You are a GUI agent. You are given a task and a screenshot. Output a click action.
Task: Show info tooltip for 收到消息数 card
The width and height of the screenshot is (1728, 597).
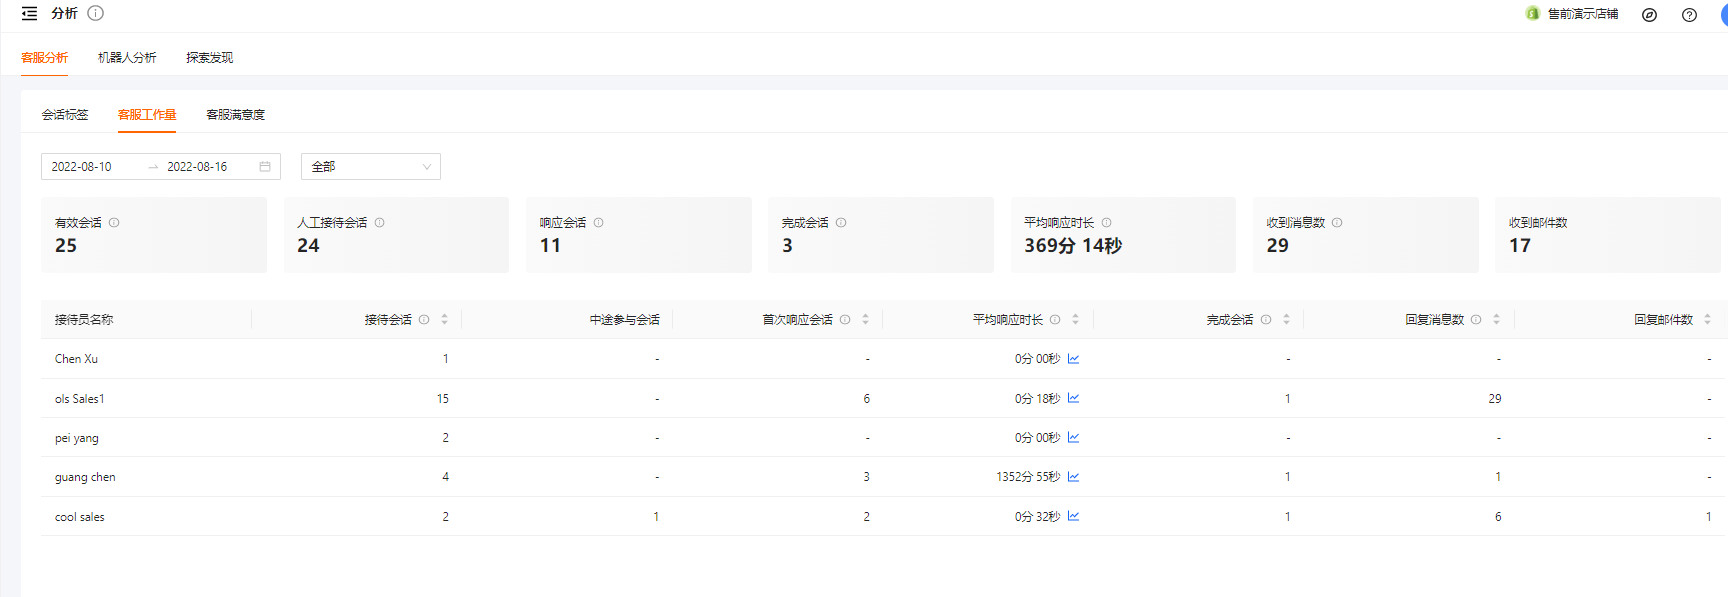coord(1337,223)
